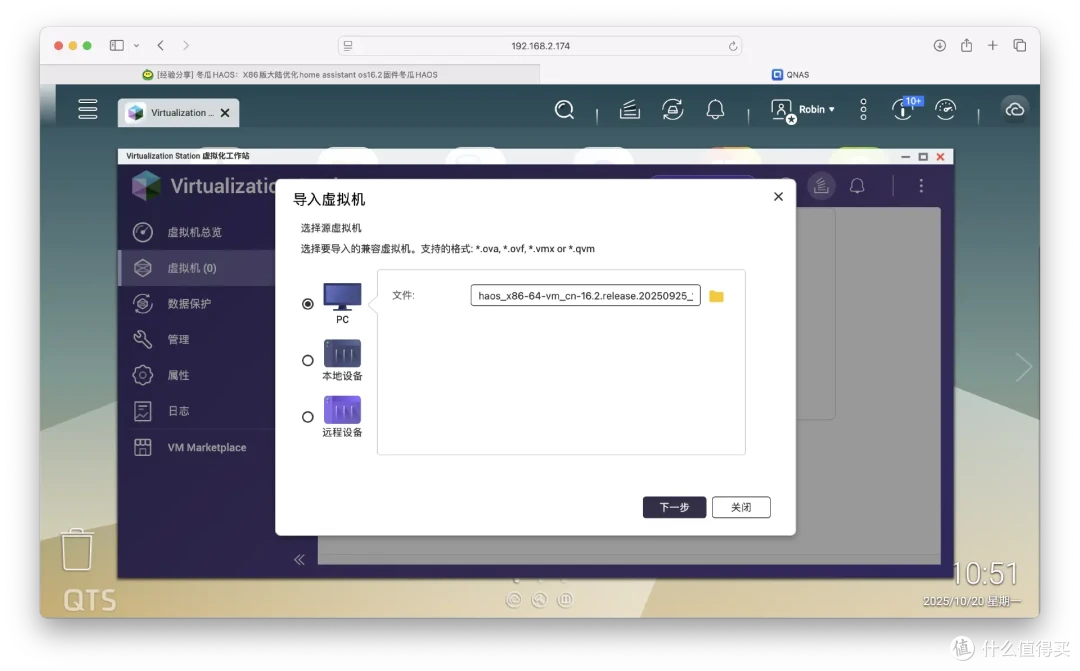Collapse the sidebar with double-chevron icon

[x=299, y=559]
